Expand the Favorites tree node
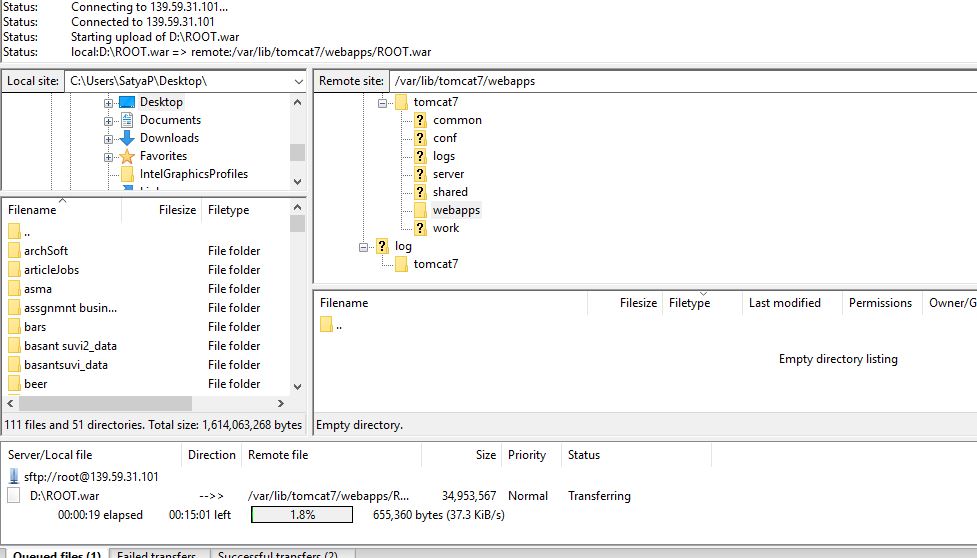Viewport: 977px width, 558px height. tap(108, 158)
